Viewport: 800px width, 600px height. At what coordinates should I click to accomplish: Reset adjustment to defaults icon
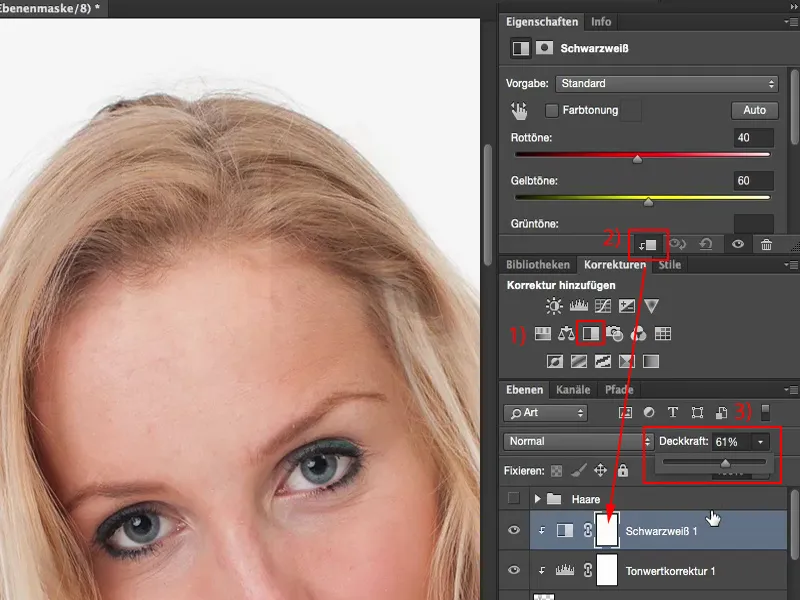(706, 244)
